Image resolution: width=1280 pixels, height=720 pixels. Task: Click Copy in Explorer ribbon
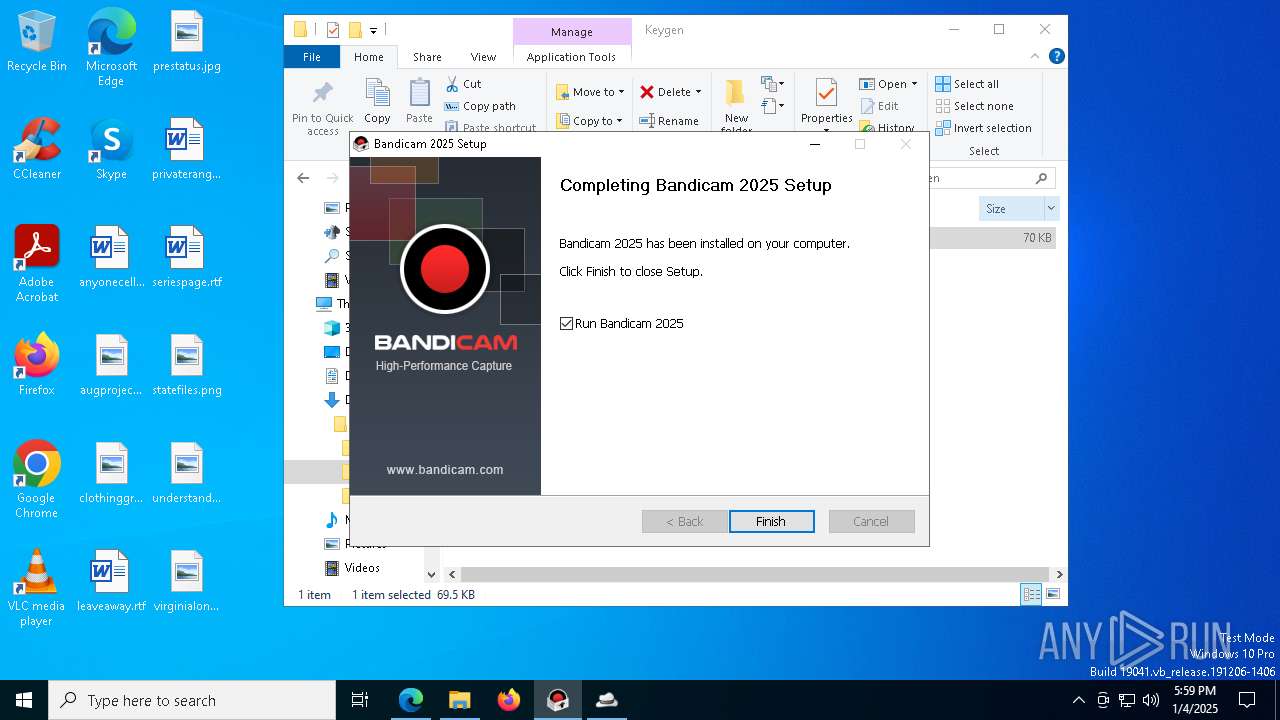[x=377, y=102]
